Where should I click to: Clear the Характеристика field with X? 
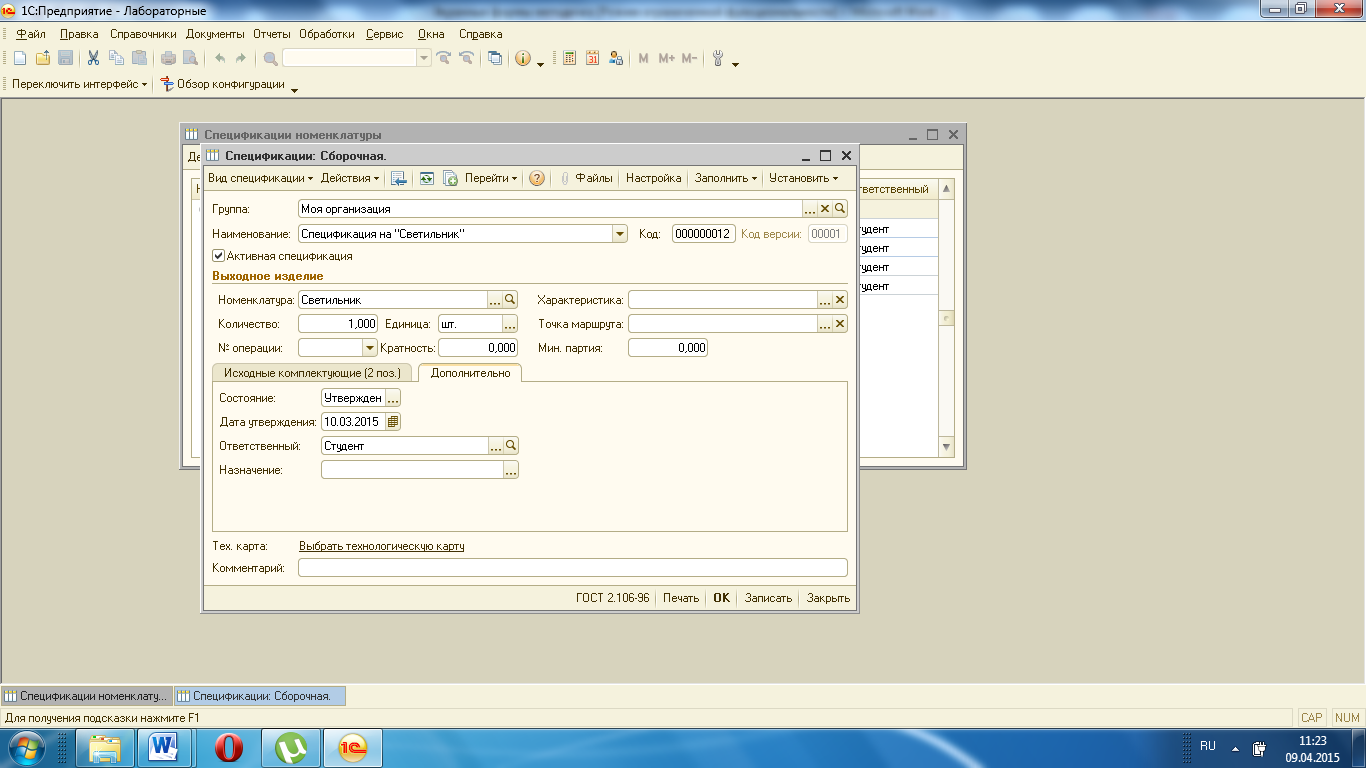840,299
